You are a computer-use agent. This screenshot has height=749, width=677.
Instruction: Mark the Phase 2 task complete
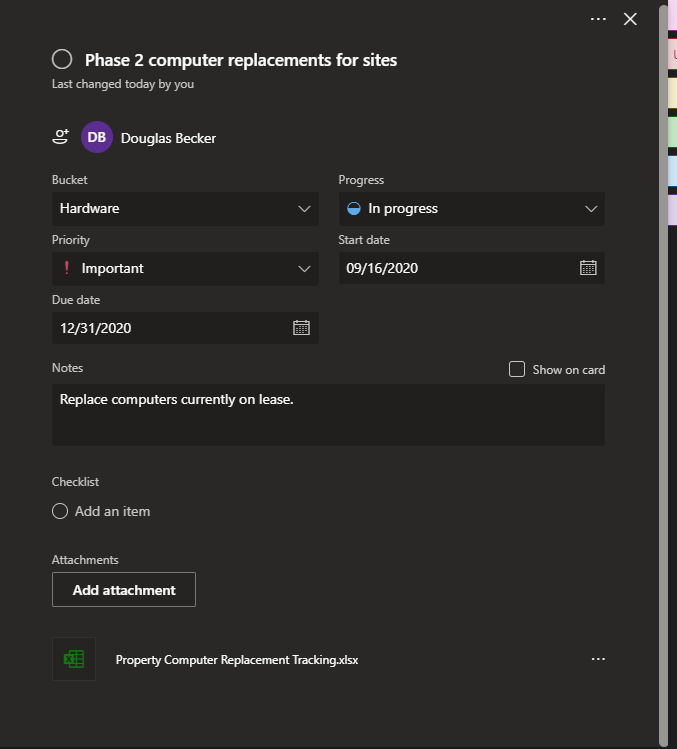click(x=62, y=60)
